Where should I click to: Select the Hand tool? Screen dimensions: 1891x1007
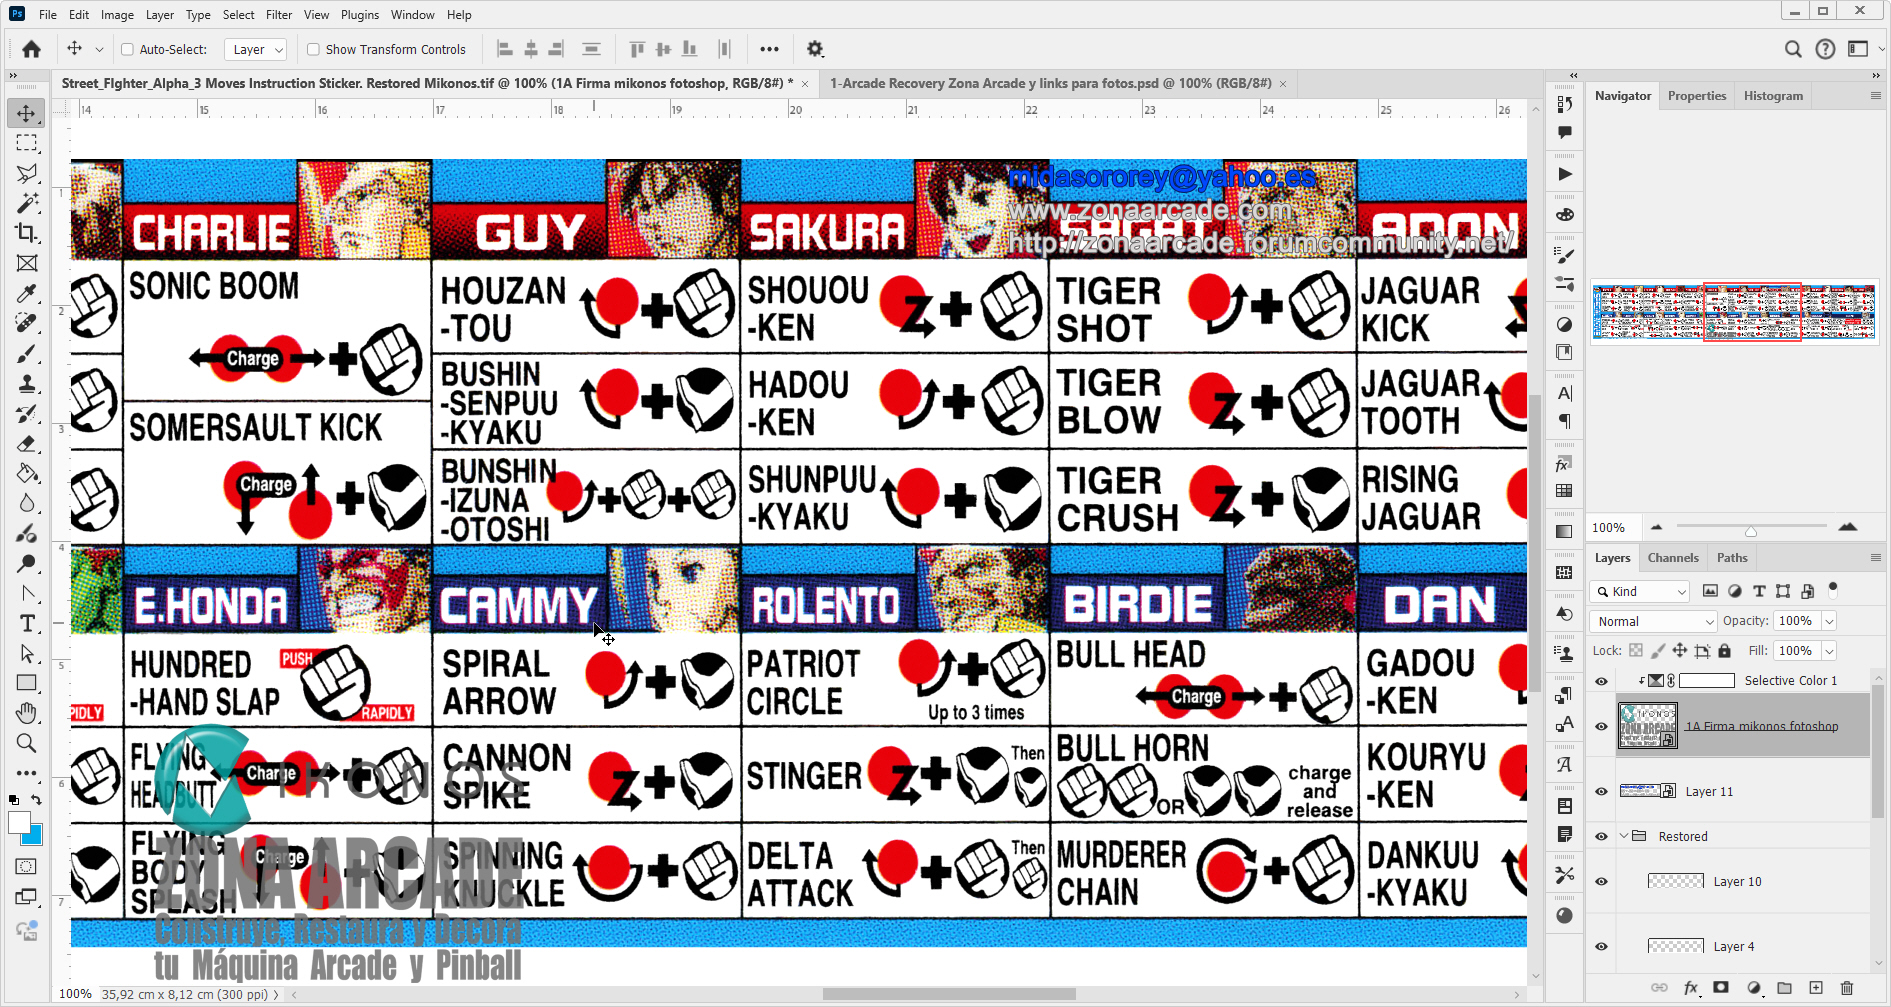tap(27, 713)
